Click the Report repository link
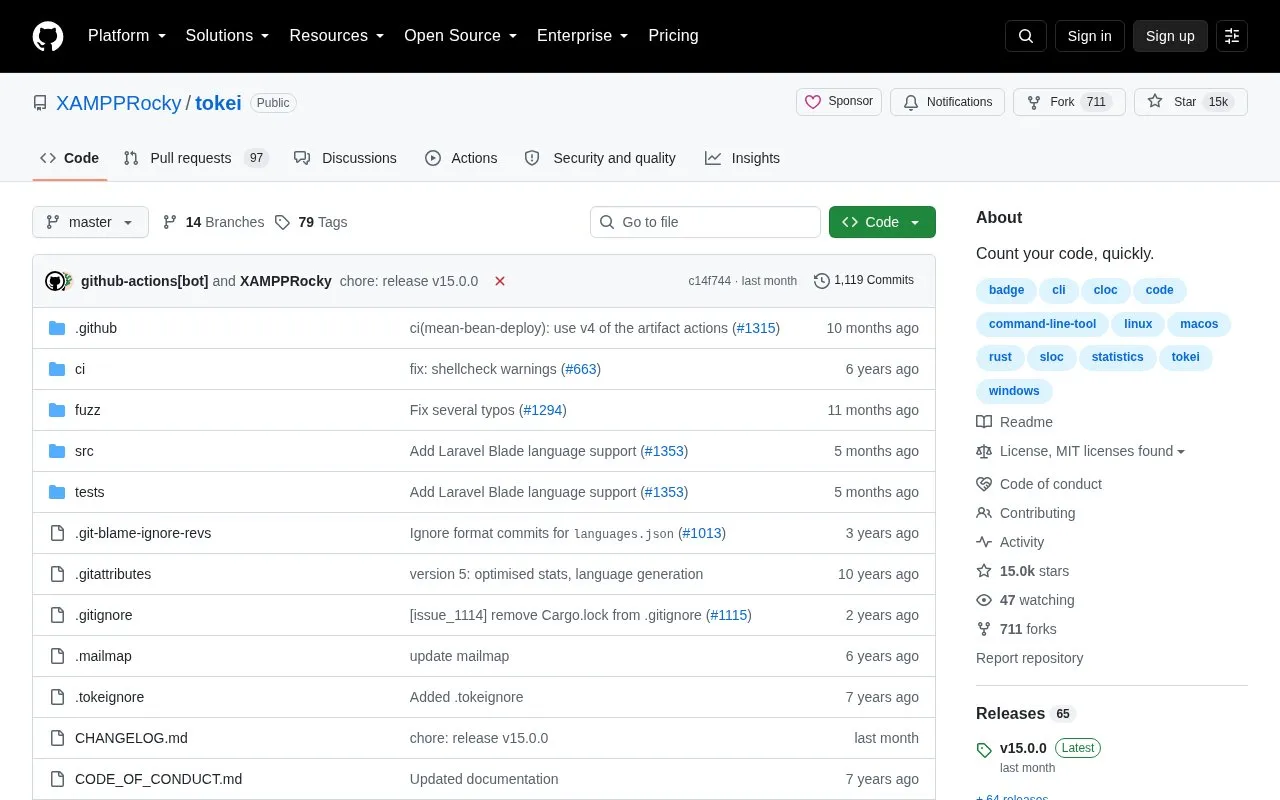This screenshot has height=800, width=1280. 1029,658
